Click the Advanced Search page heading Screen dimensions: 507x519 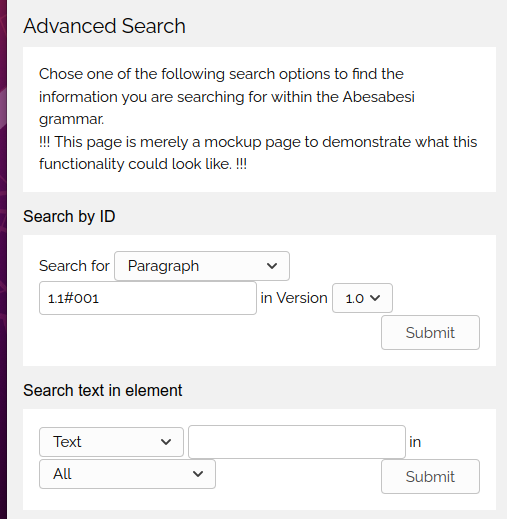point(104,26)
